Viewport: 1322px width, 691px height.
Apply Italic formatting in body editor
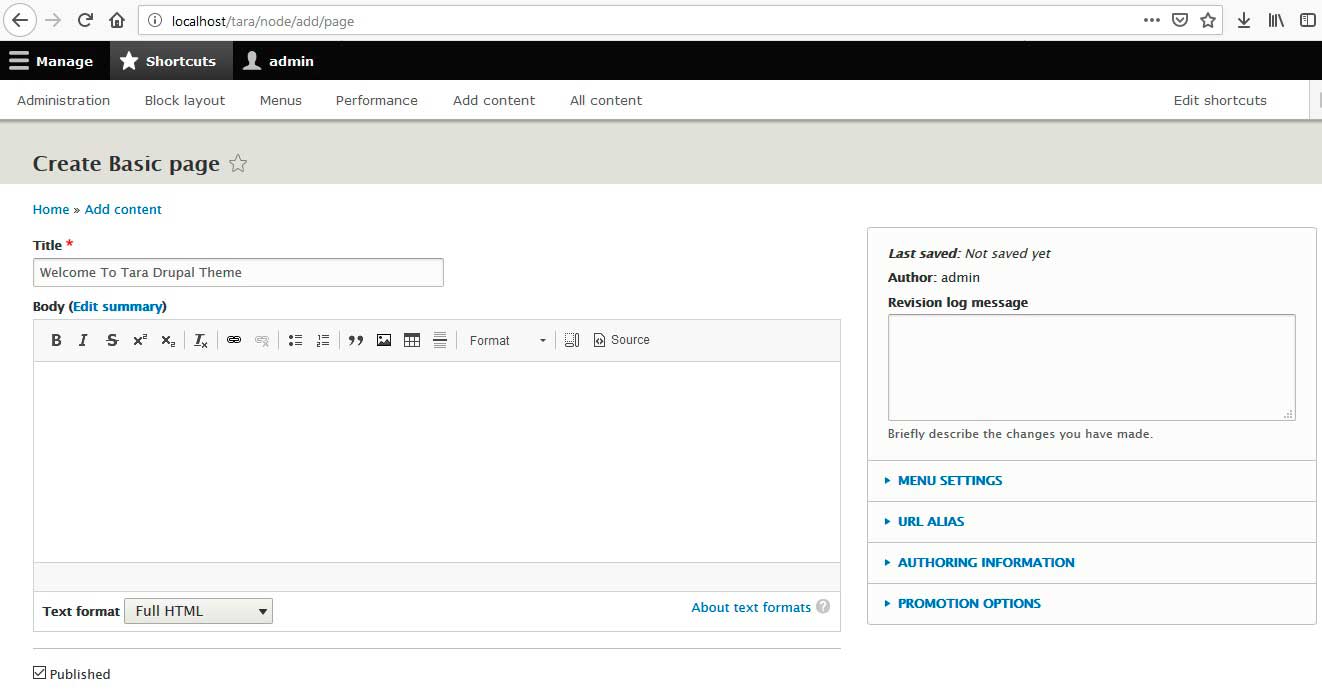[x=83, y=340]
